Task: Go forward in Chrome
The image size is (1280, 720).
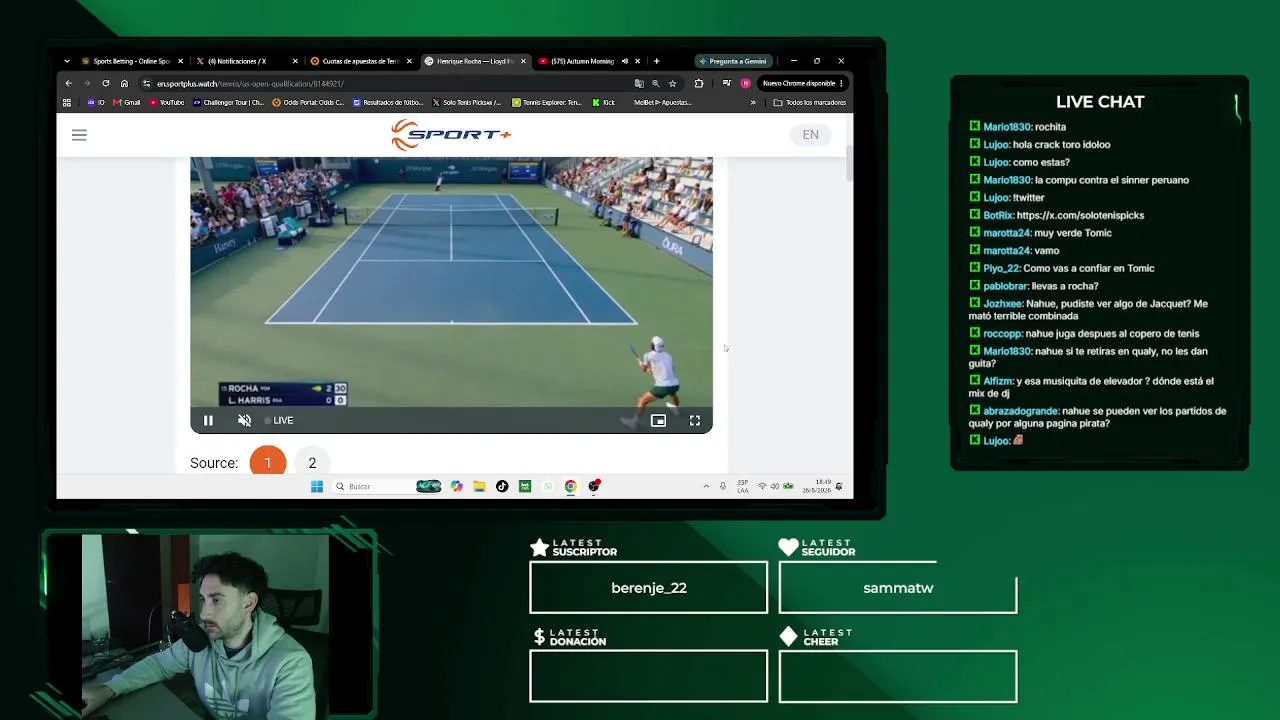Action: coord(87,83)
